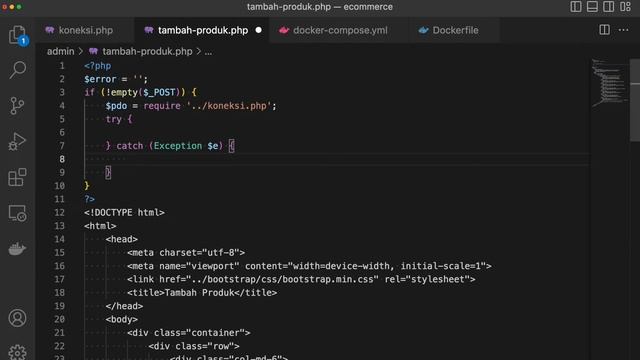
Task: Open editor More Actions menu
Action: 623,30
